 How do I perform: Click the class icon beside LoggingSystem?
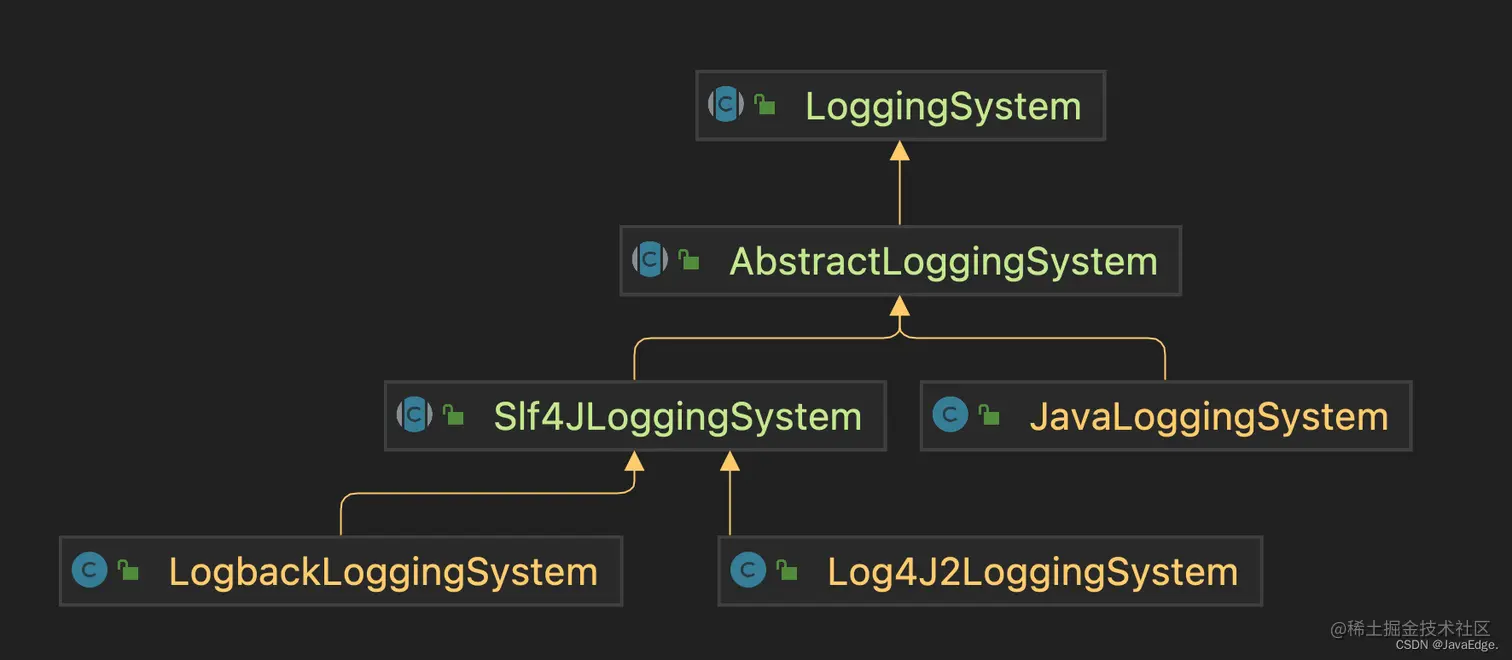[x=726, y=104]
